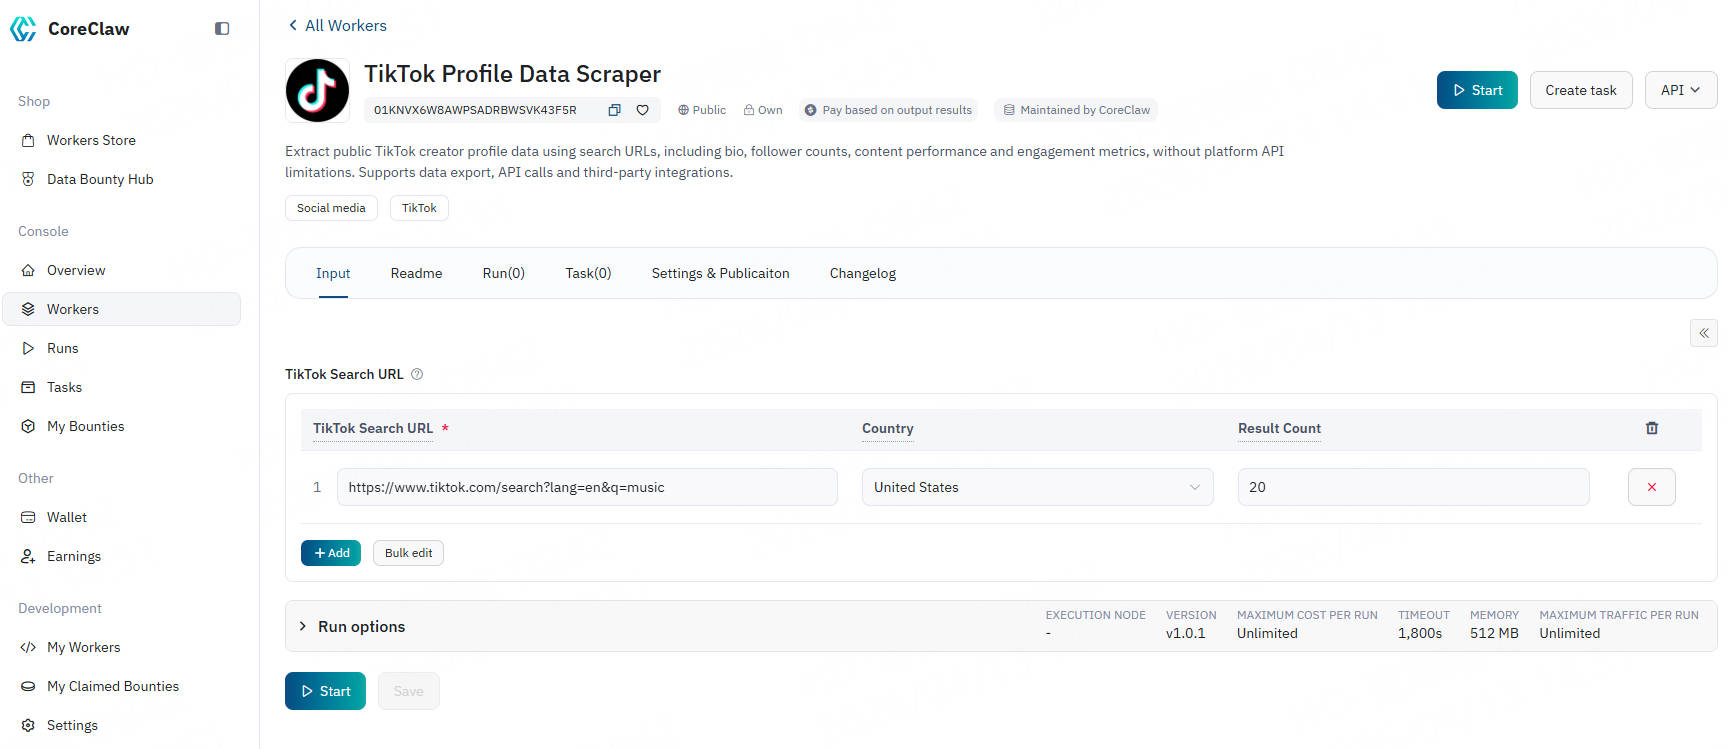Open the Changelog tab
1727x749 pixels.
862,273
